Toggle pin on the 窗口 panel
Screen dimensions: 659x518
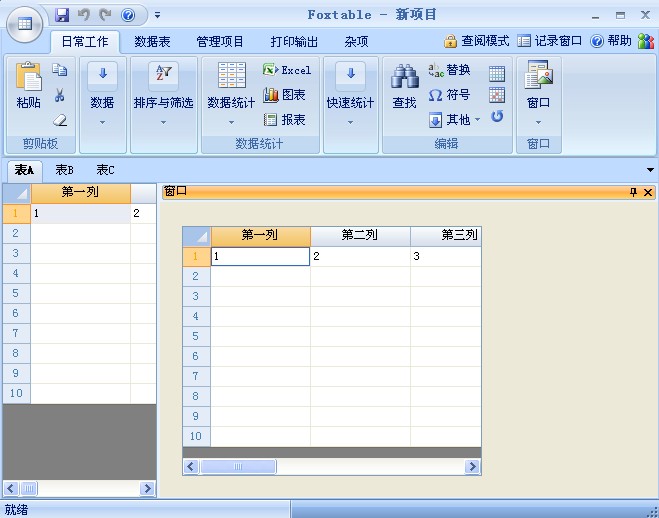pyautogui.click(x=632, y=192)
